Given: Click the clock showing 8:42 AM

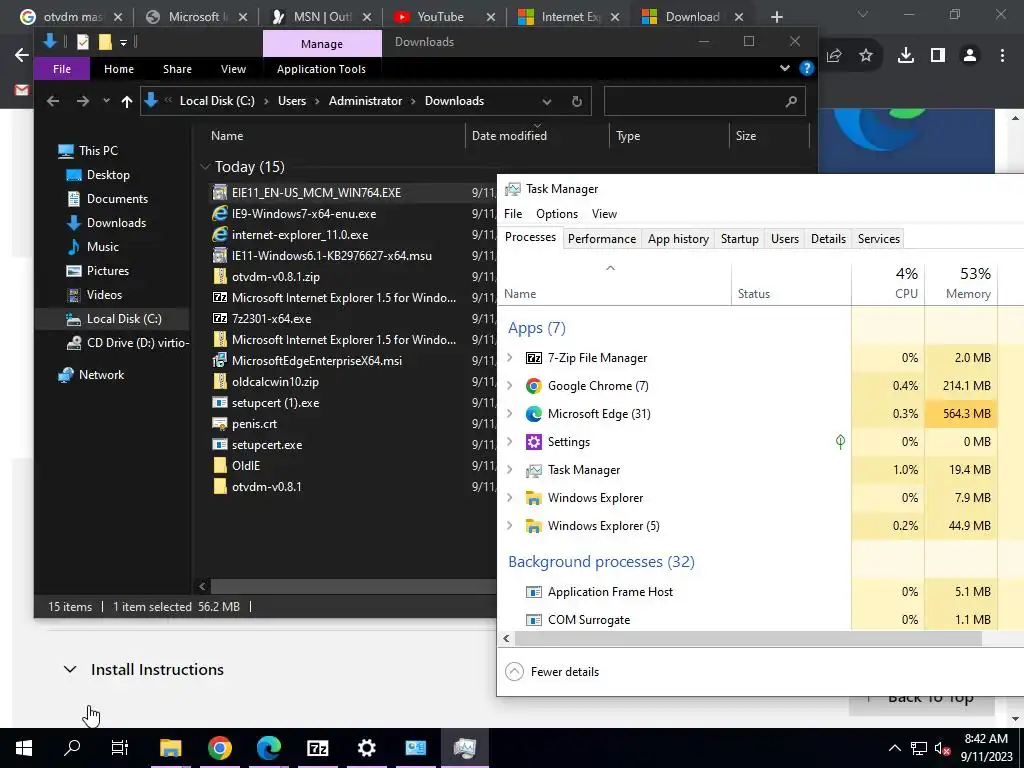Looking at the screenshot, I should tap(985, 739).
